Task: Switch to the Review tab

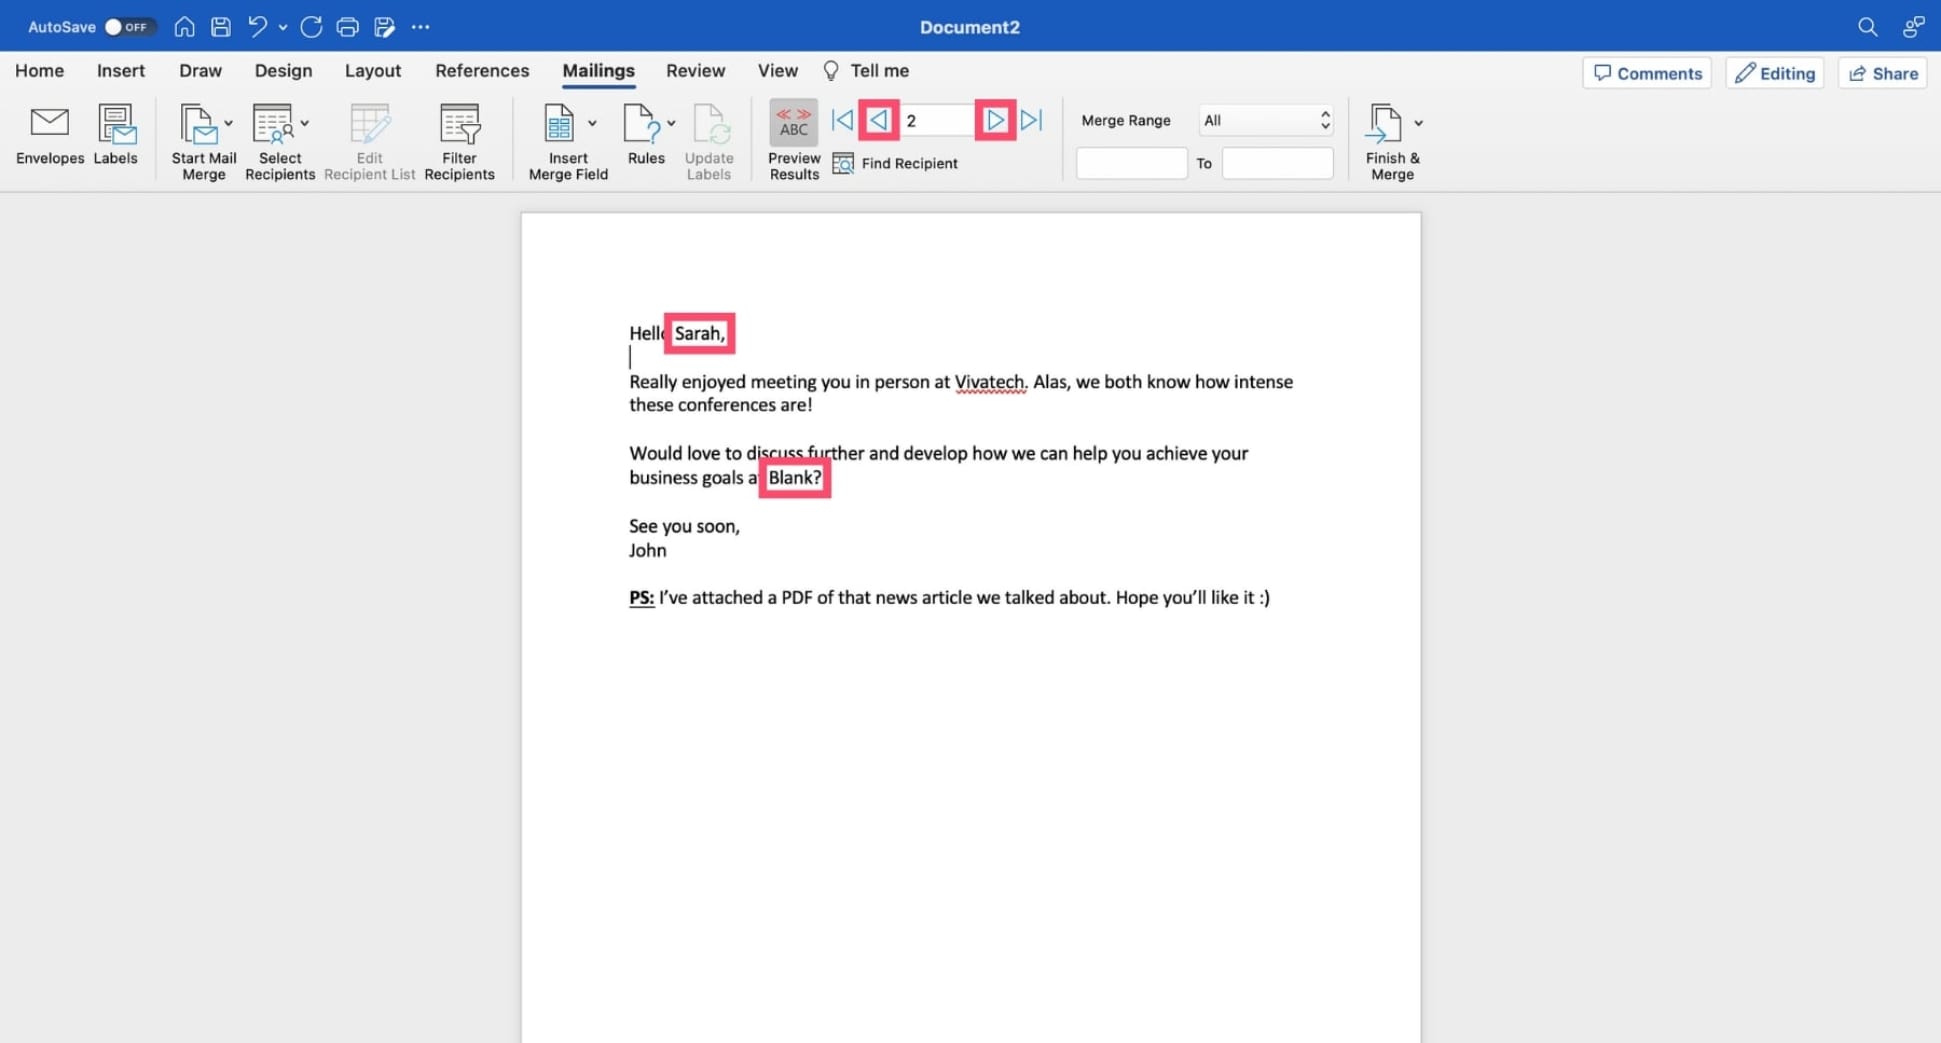Action: click(x=695, y=70)
